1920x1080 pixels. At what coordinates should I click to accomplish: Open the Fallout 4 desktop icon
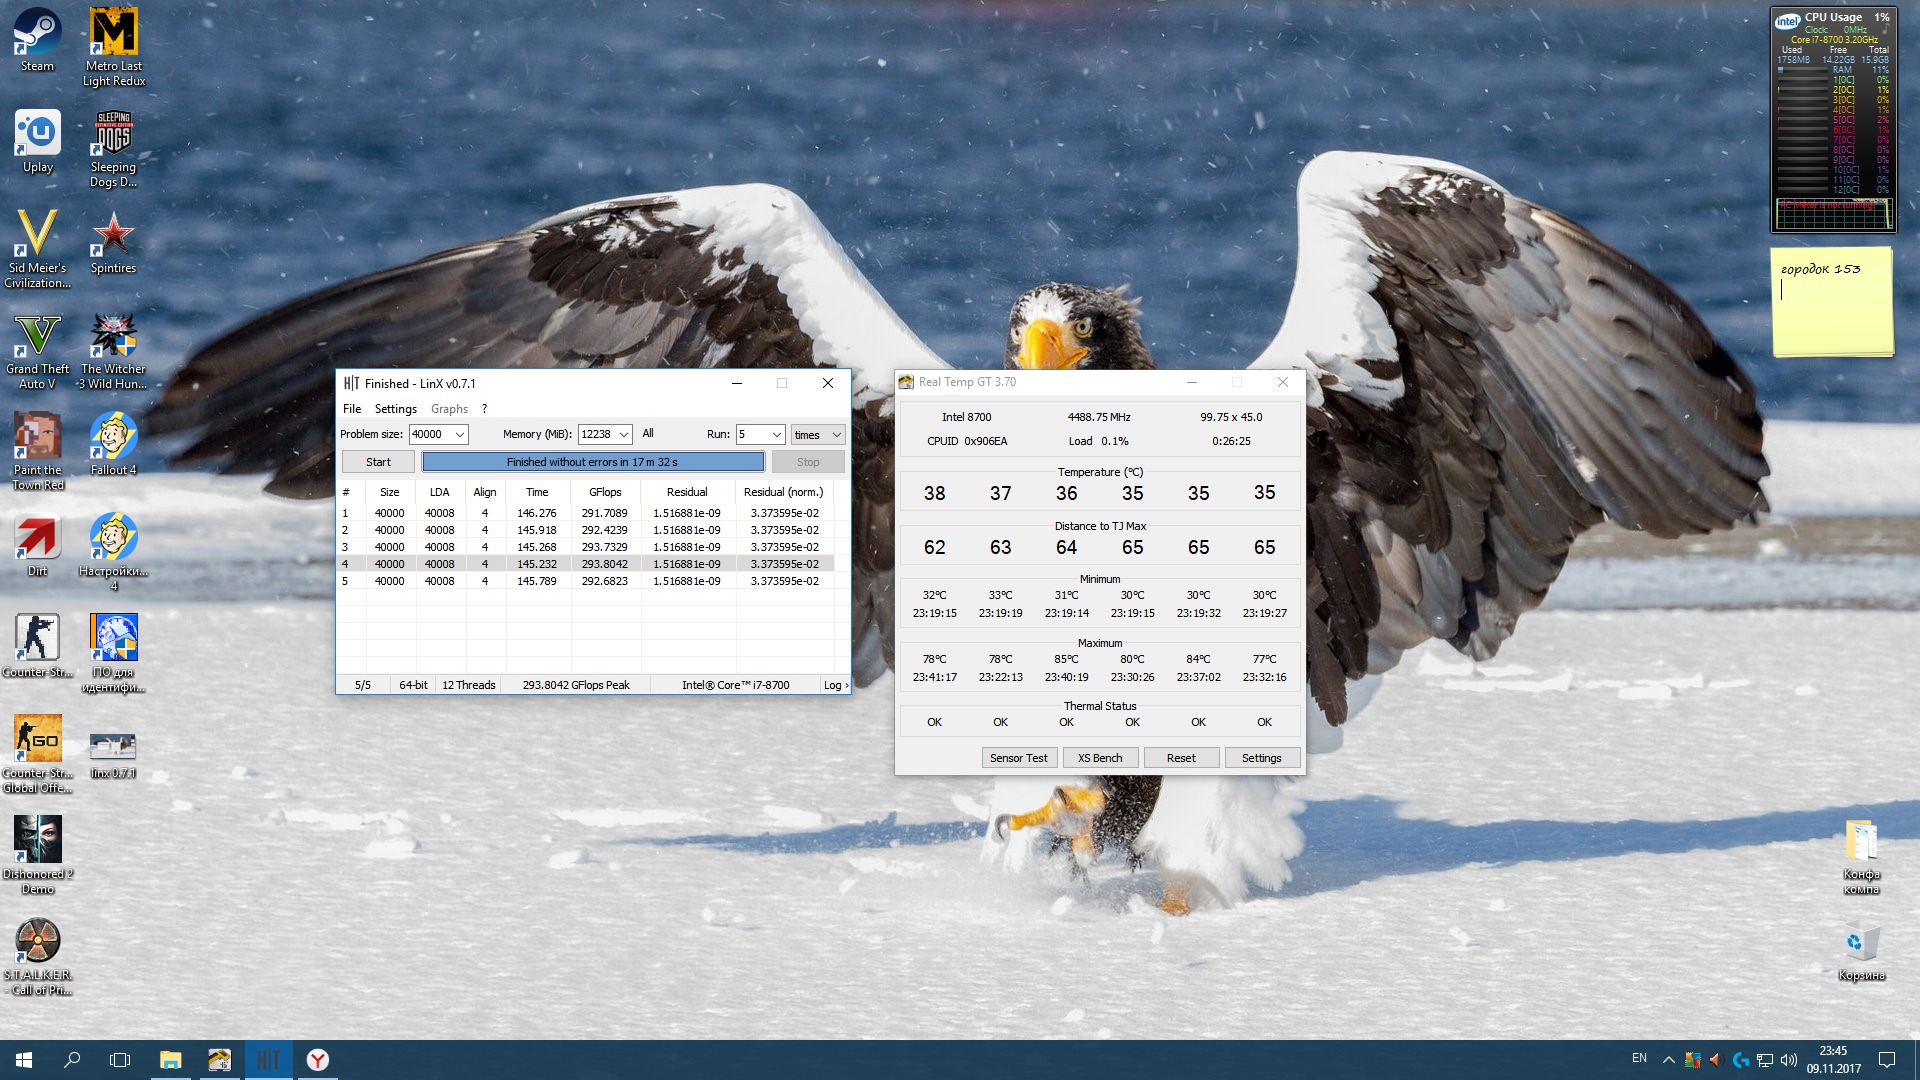click(x=113, y=440)
